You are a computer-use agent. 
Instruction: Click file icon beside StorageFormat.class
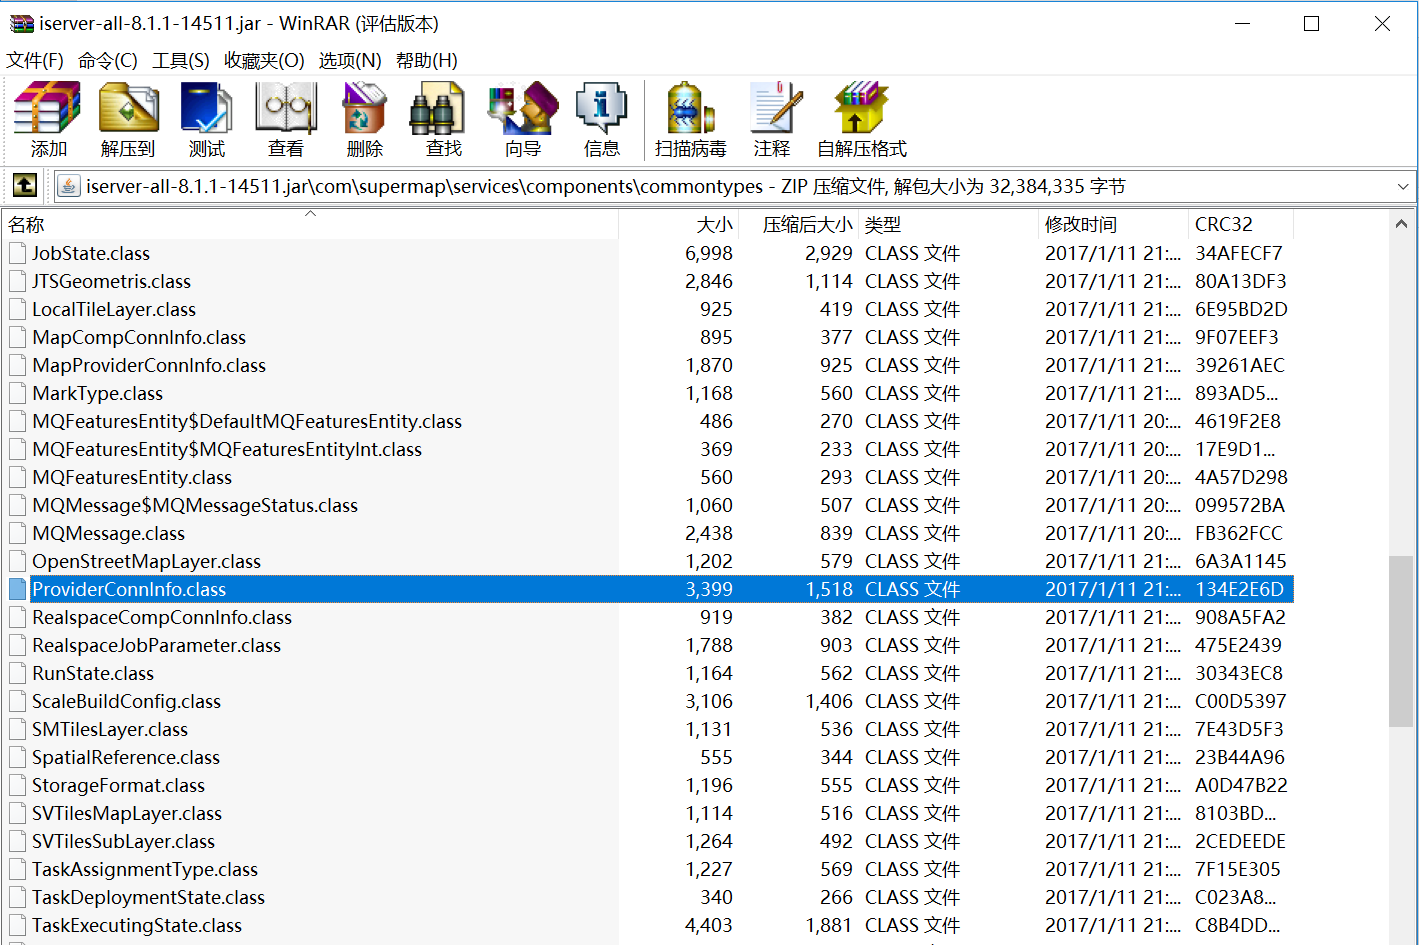coord(17,785)
